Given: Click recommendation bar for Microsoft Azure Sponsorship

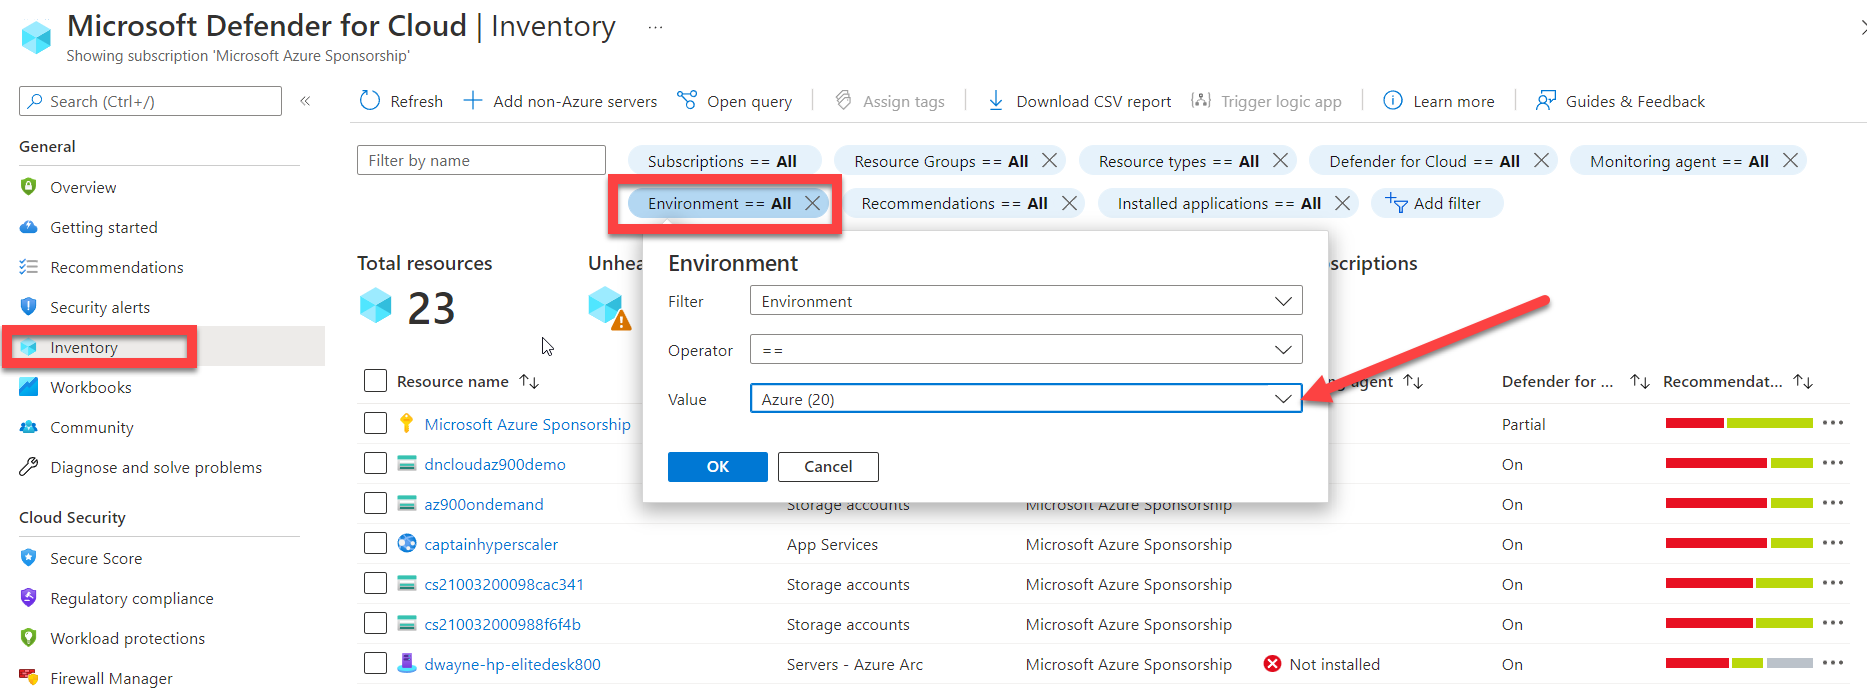Looking at the screenshot, I should (x=1739, y=423).
